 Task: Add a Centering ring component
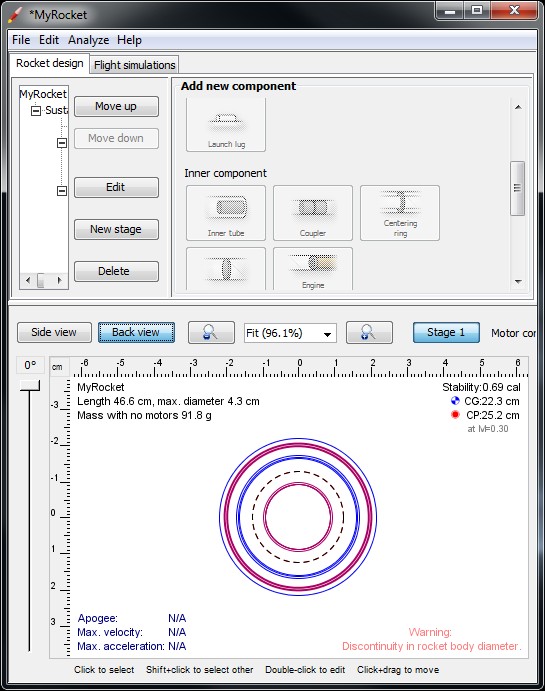(400, 213)
